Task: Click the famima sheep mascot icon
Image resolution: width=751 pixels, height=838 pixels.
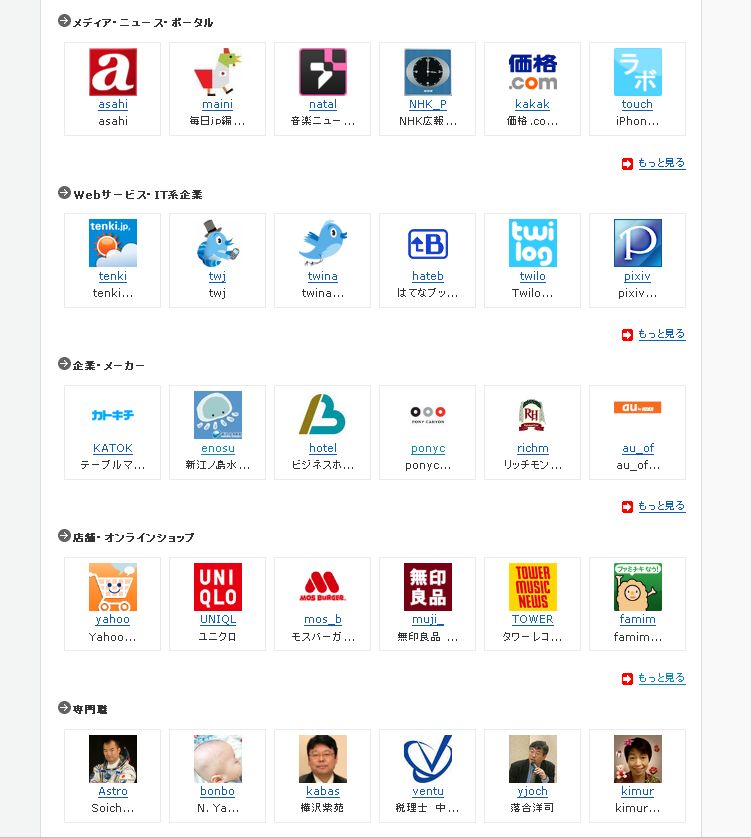Action: [638, 587]
